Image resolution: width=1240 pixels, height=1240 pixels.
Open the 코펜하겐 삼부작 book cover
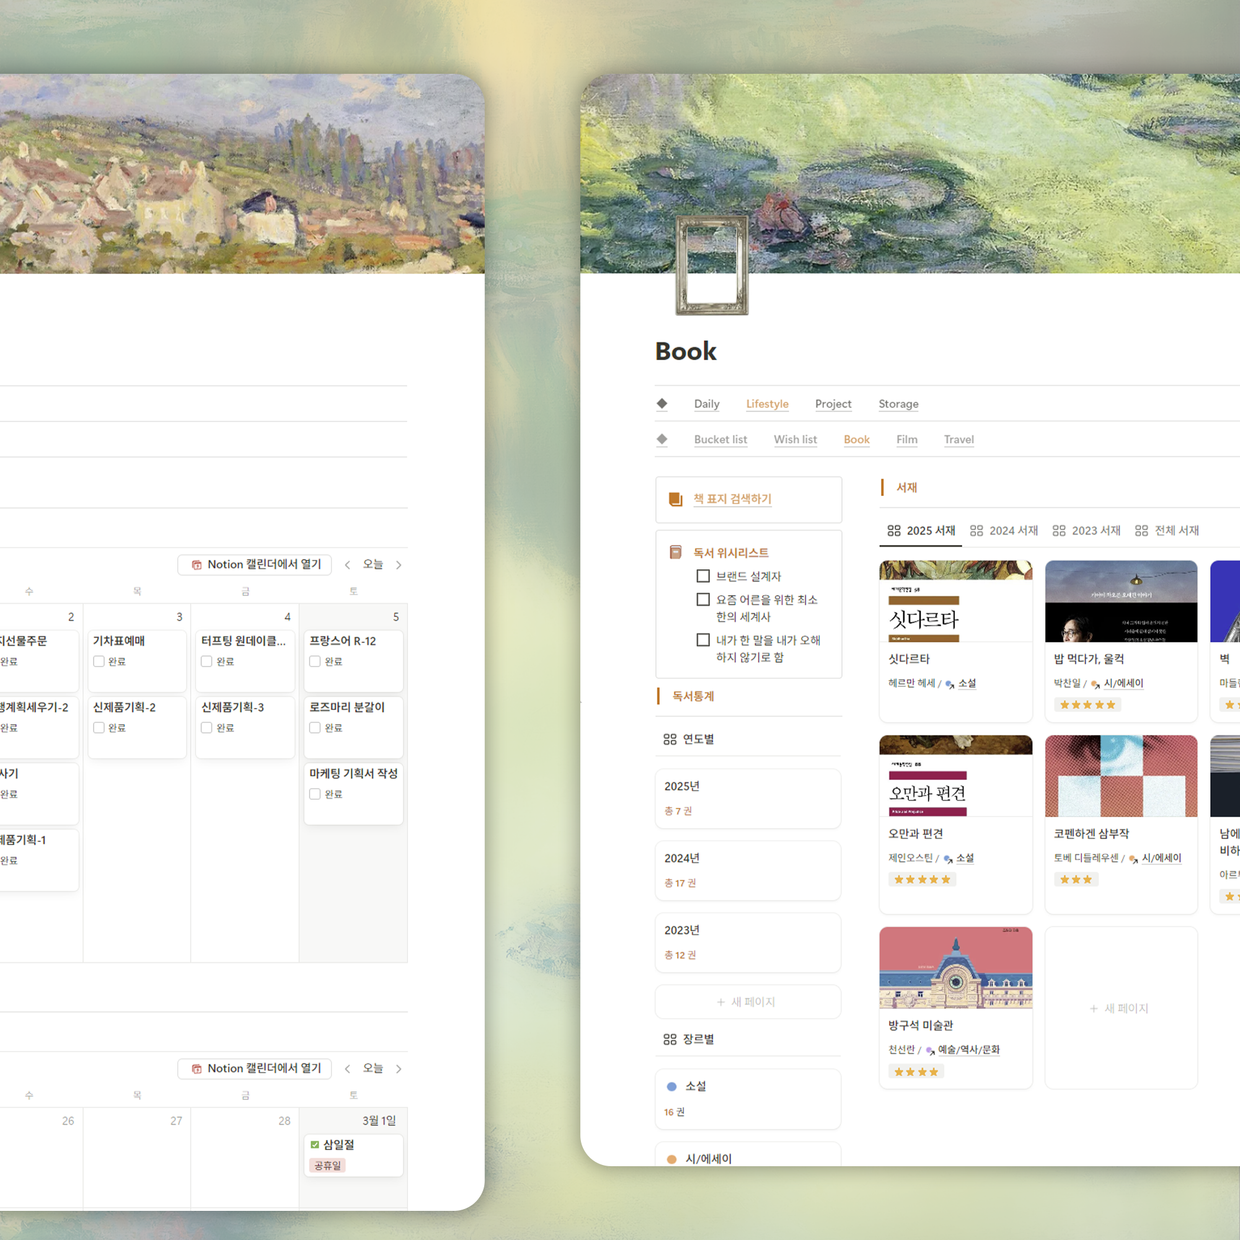pyautogui.click(x=1121, y=776)
